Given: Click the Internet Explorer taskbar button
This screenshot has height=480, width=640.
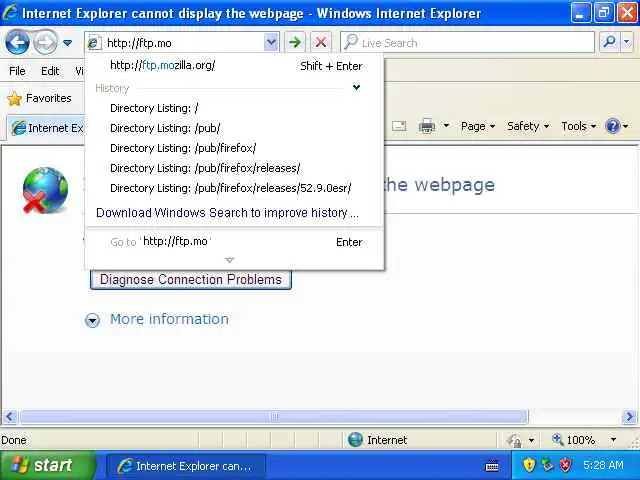Looking at the screenshot, I should (x=186, y=466).
